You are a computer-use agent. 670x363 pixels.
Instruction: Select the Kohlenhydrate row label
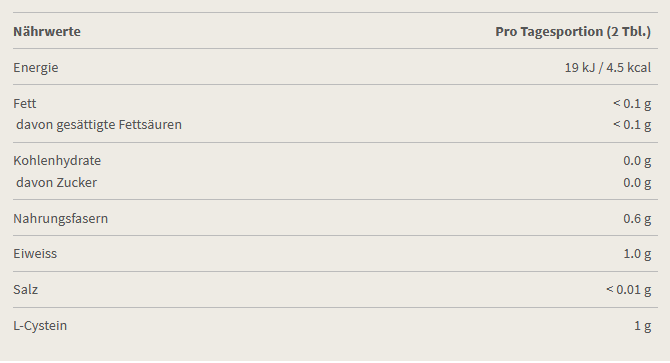click(x=57, y=161)
